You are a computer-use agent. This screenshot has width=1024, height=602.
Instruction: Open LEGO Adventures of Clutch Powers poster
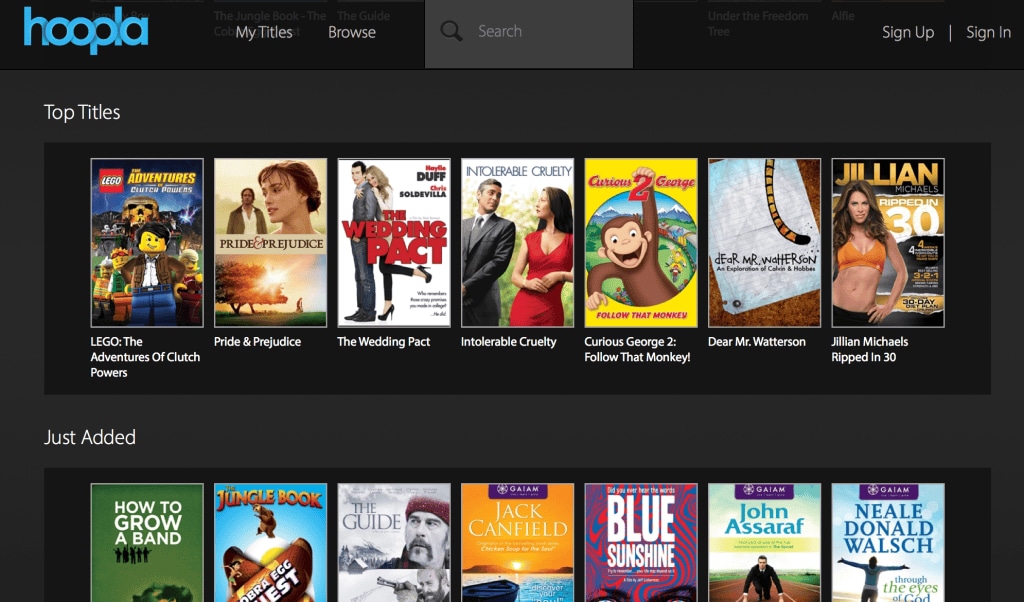click(147, 242)
